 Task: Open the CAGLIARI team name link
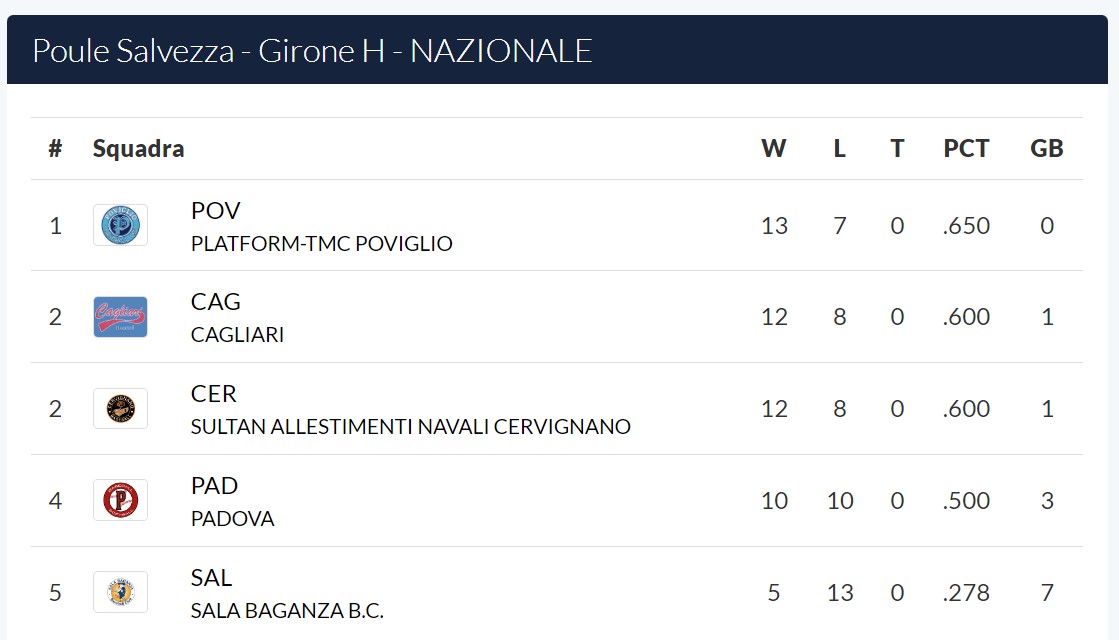tap(237, 335)
